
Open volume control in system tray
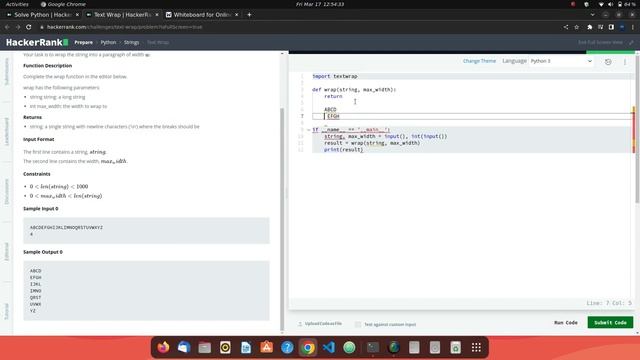click(610, 4)
